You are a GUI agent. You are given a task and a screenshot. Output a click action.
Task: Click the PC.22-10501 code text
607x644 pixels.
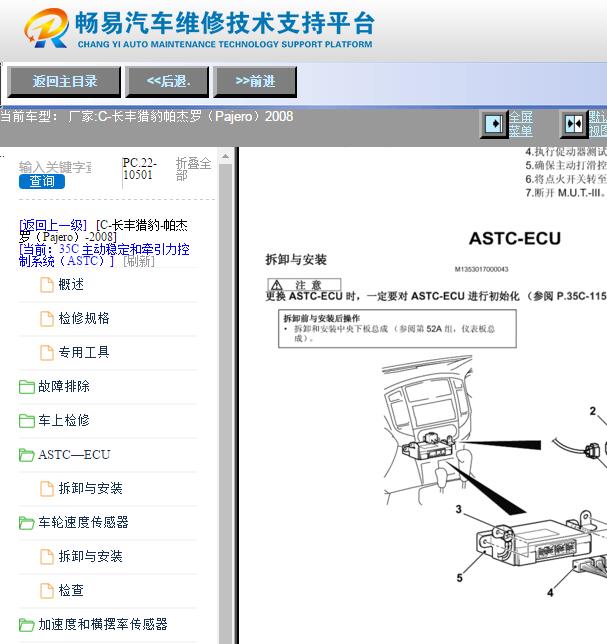click(140, 169)
